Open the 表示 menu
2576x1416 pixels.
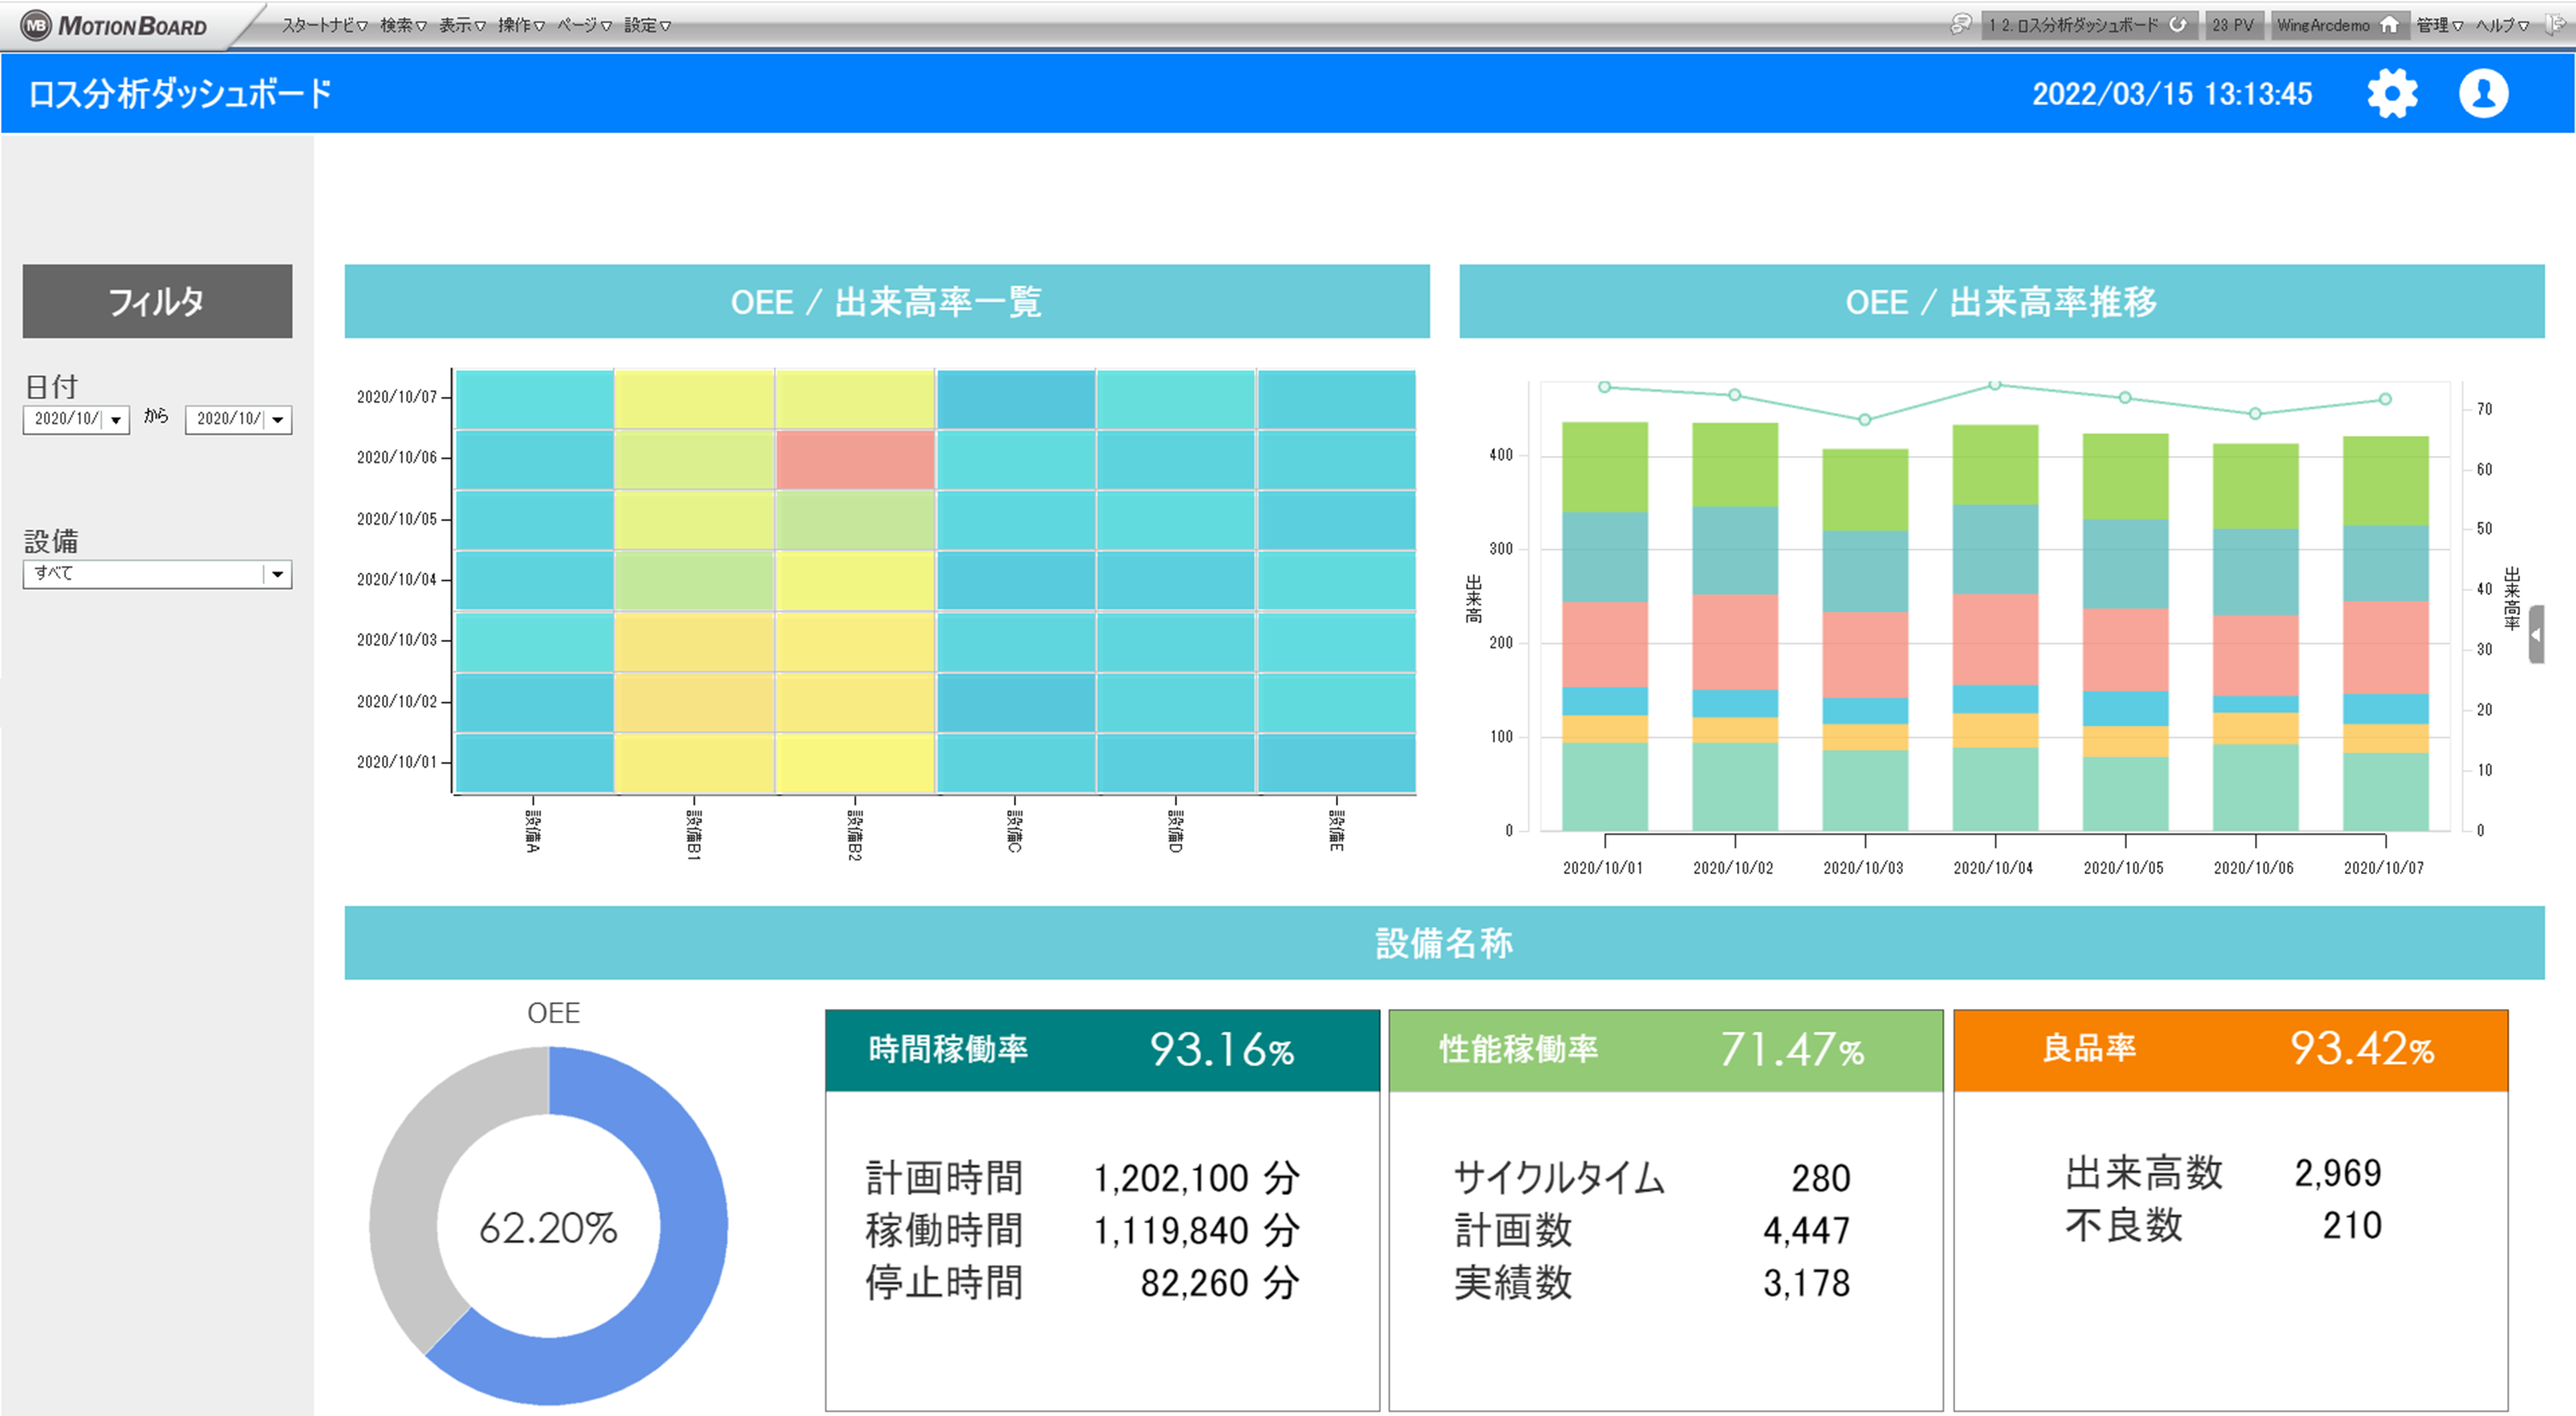(461, 25)
